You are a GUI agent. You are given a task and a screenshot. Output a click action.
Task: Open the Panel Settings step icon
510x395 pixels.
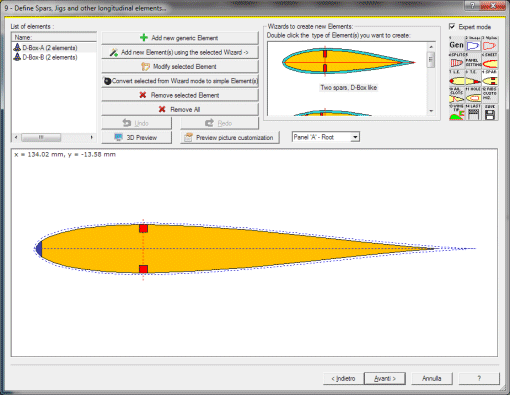click(x=473, y=61)
